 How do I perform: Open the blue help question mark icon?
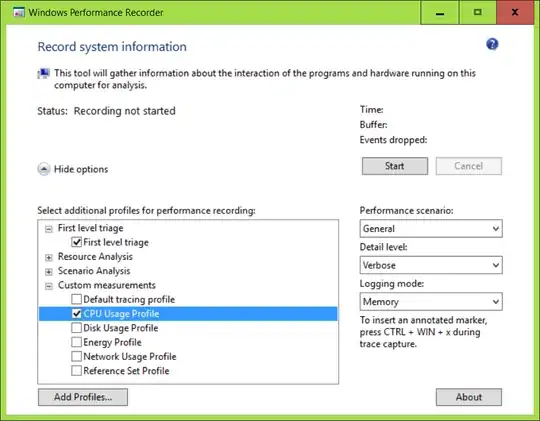pyautogui.click(x=492, y=44)
